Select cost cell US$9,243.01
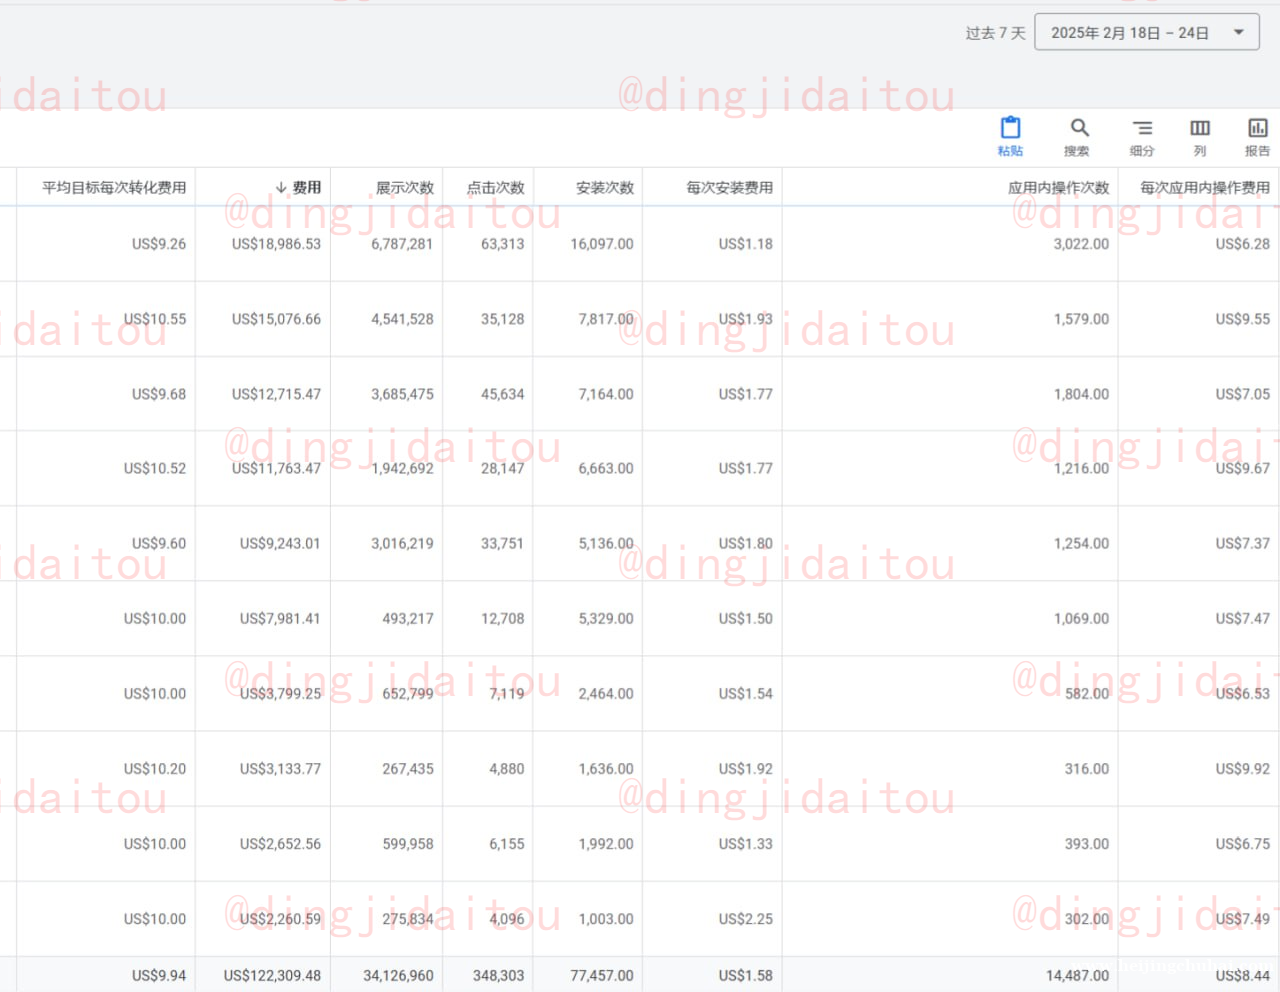 click(280, 543)
